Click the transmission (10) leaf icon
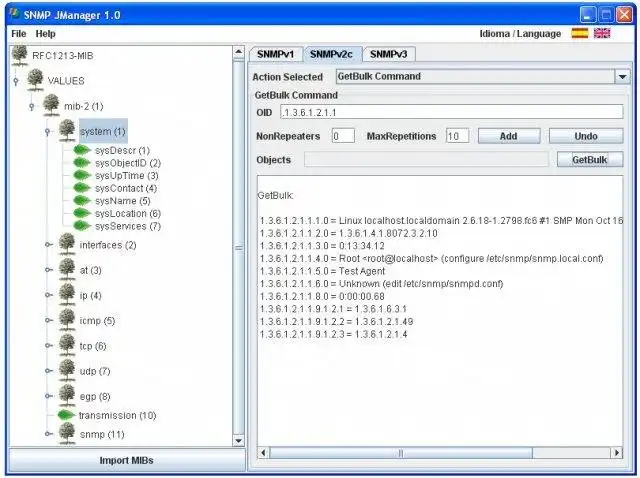 tap(66, 415)
